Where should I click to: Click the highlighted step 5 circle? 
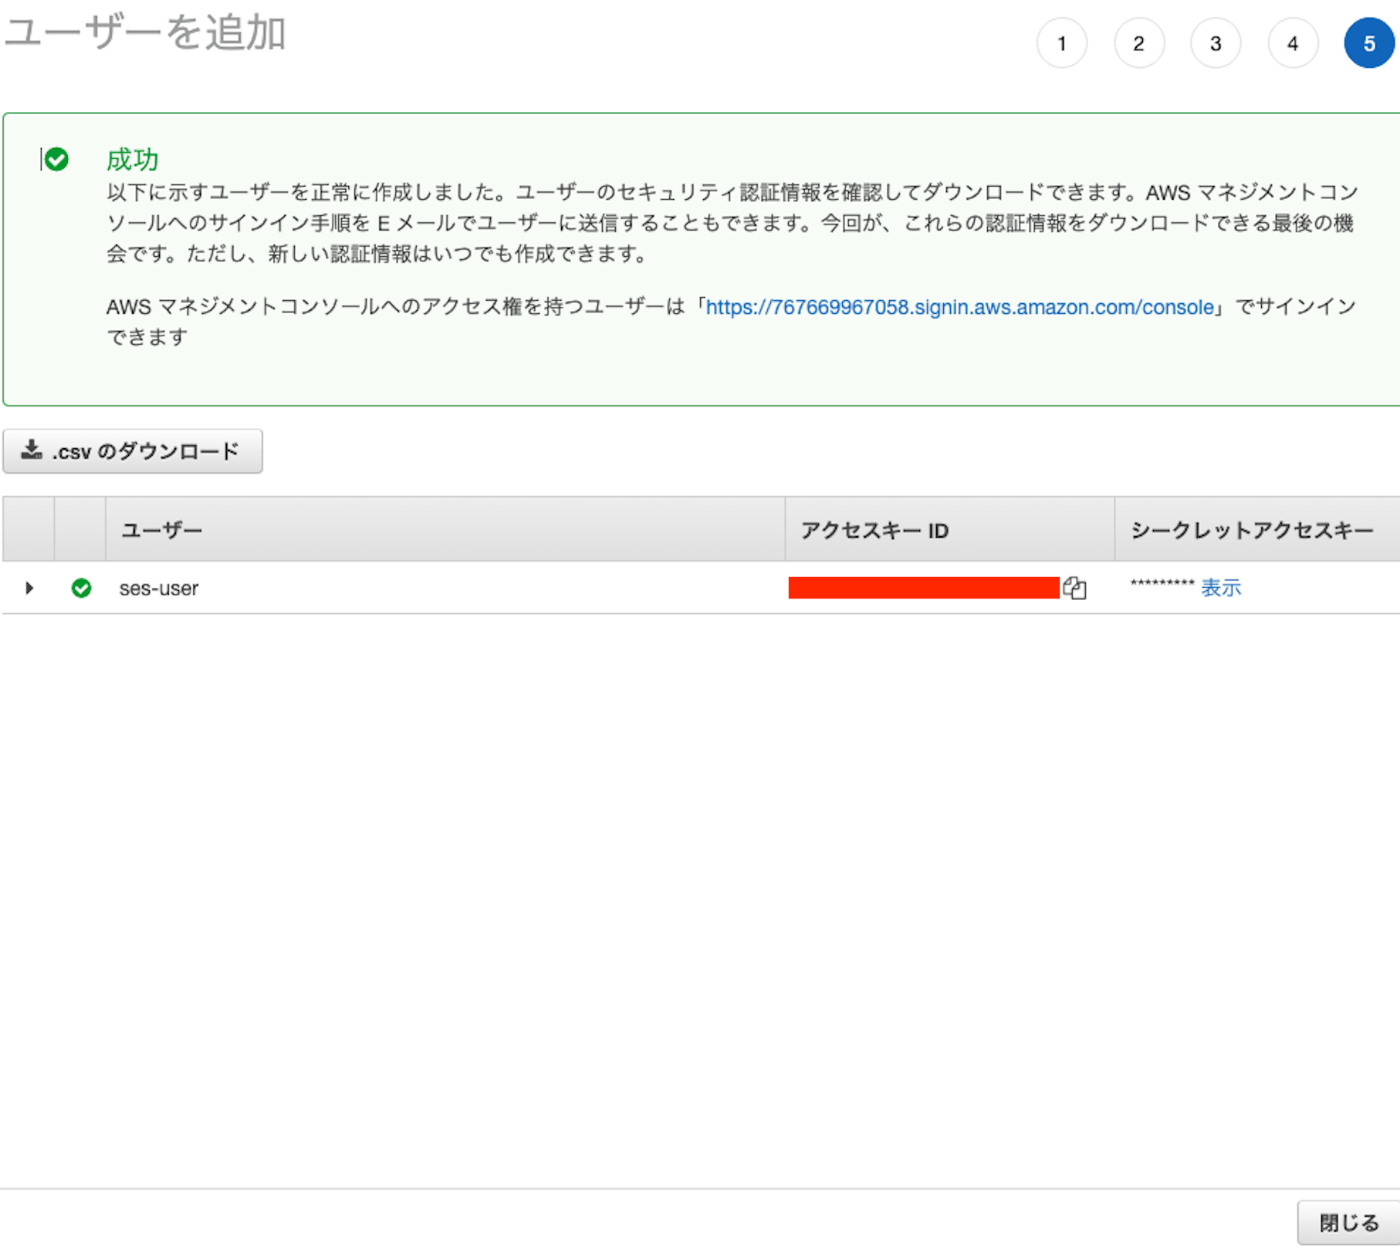click(1369, 43)
